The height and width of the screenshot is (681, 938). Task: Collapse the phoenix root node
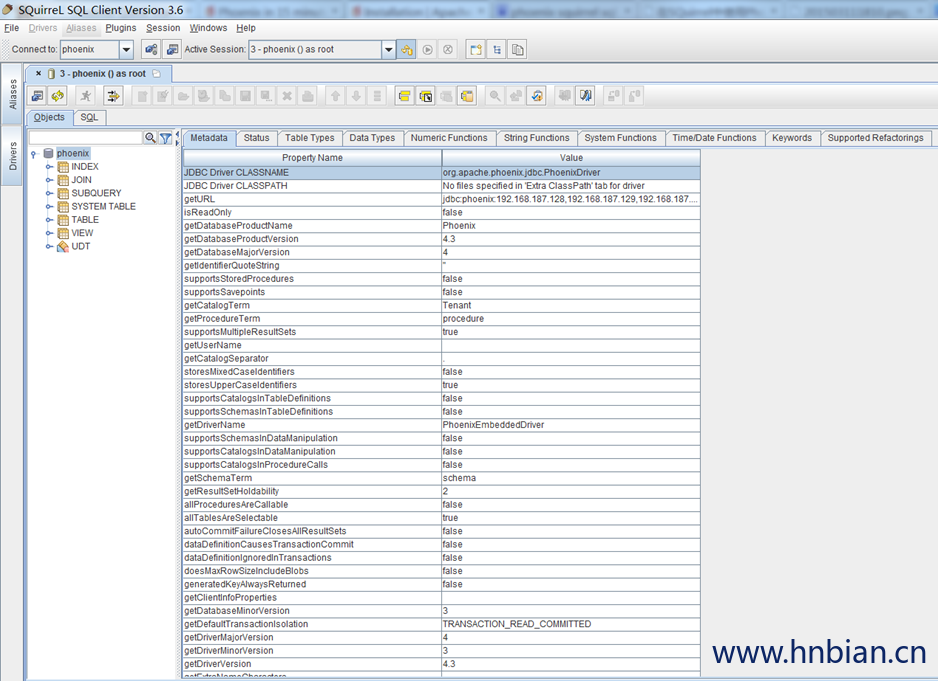[34, 154]
